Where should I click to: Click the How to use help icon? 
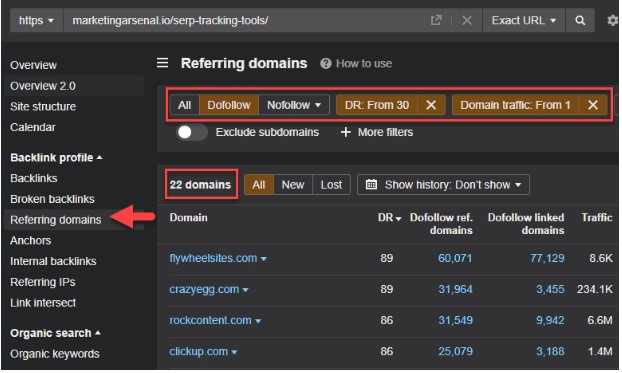[x=325, y=63]
